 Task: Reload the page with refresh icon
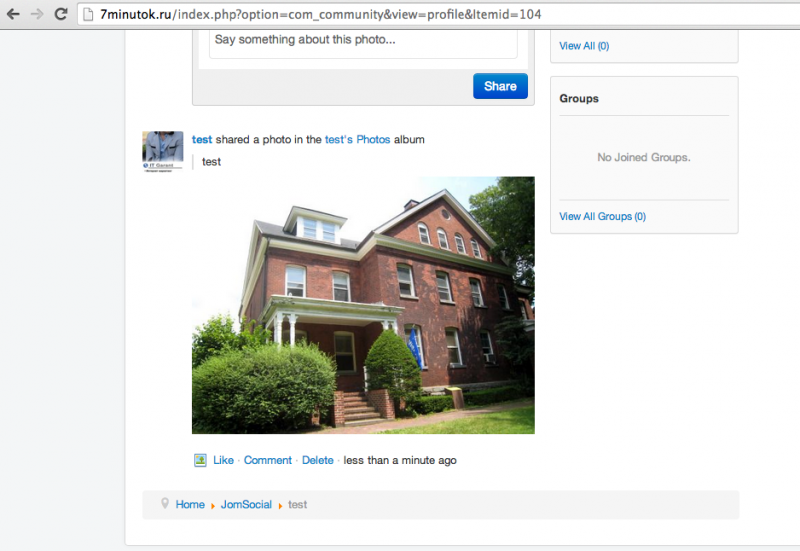[x=61, y=14]
